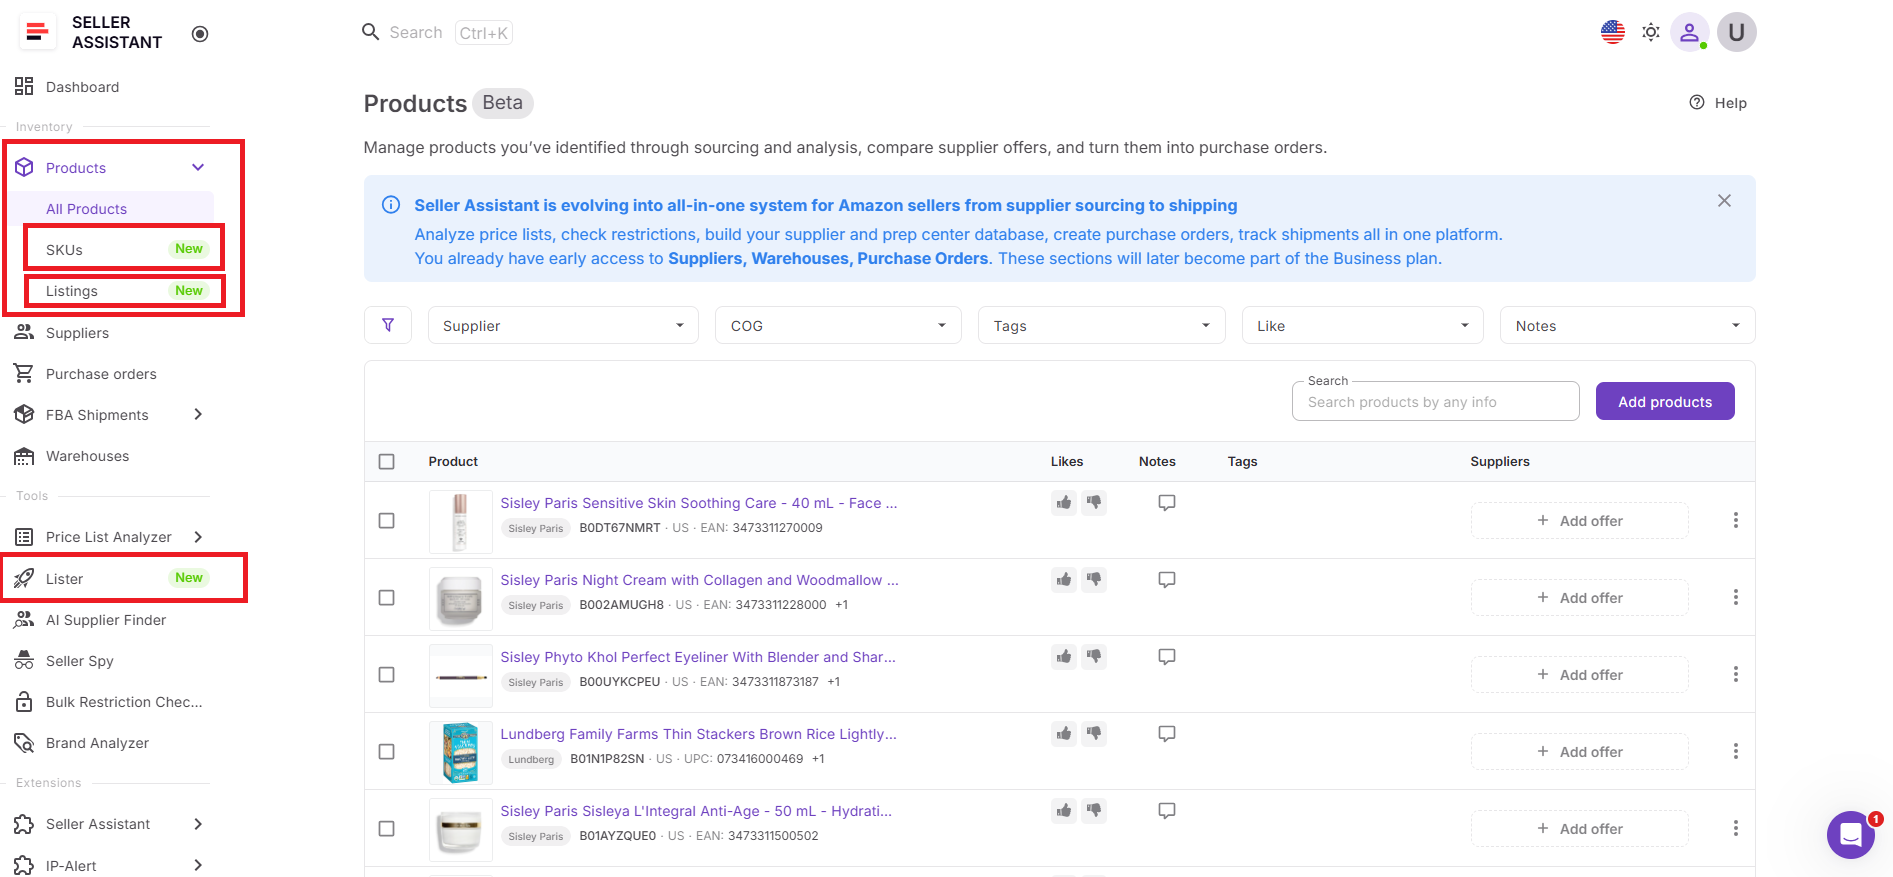Thumbs down the Lundberg Thin Stackers product
The height and width of the screenshot is (877, 1893).
click(x=1094, y=734)
